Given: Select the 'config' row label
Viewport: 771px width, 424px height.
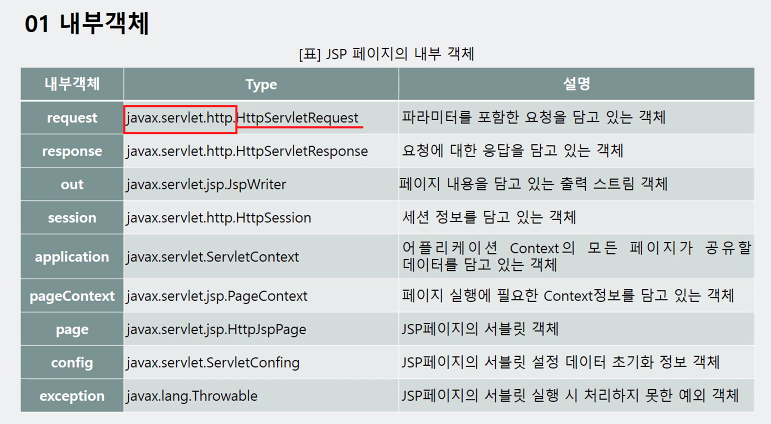Looking at the screenshot, I should (72, 363).
